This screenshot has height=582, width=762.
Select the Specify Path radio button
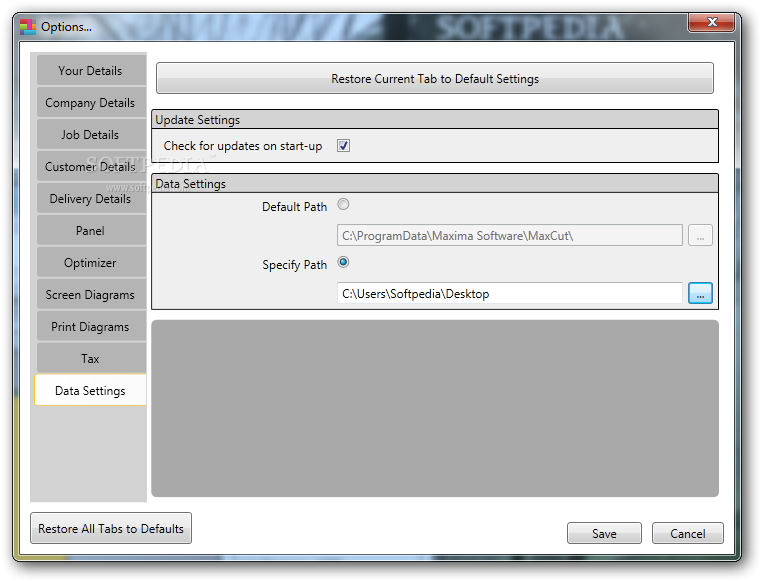344,262
